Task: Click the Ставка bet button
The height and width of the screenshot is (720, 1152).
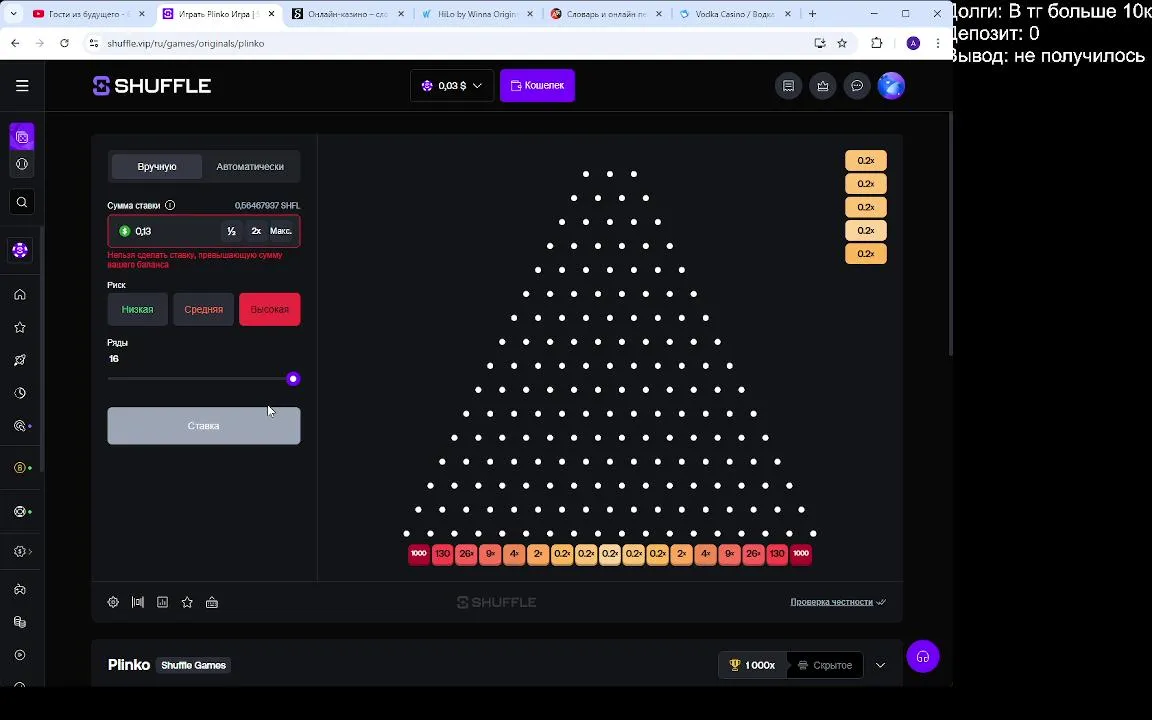Action: coord(204,426)
